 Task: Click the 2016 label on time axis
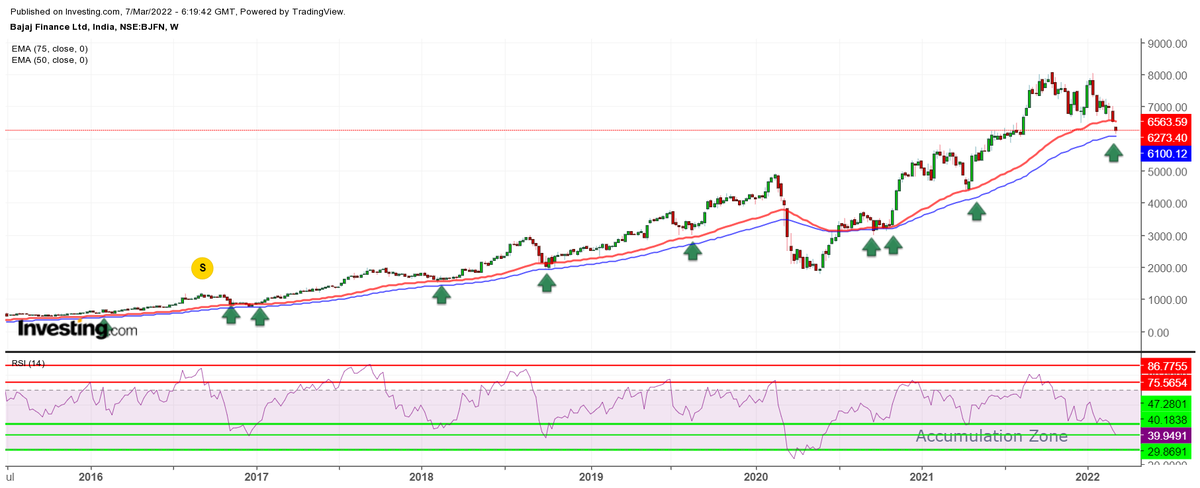(91, 476)
